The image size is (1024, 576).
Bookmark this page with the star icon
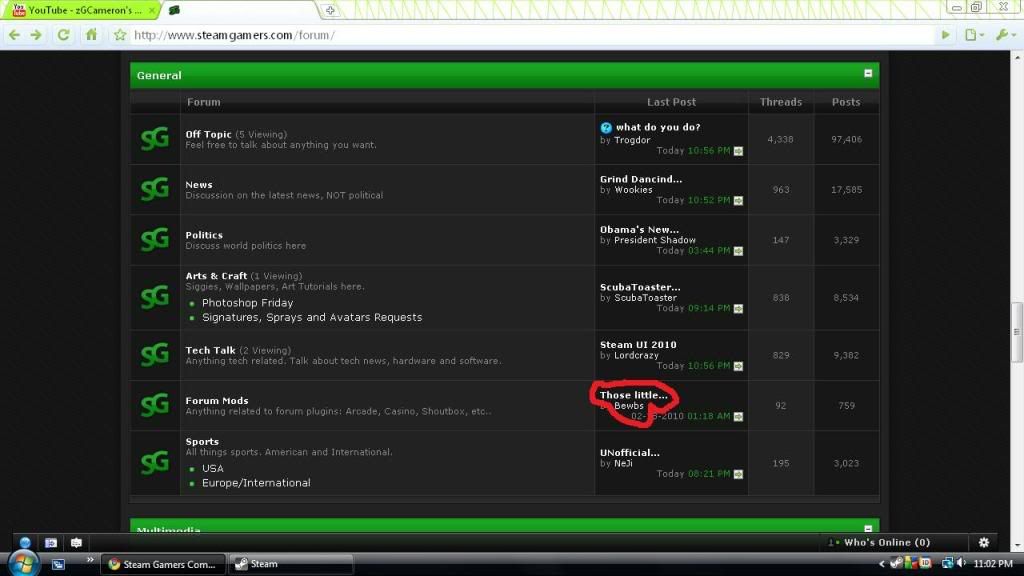pyautogui.click(x=120, y=35)
